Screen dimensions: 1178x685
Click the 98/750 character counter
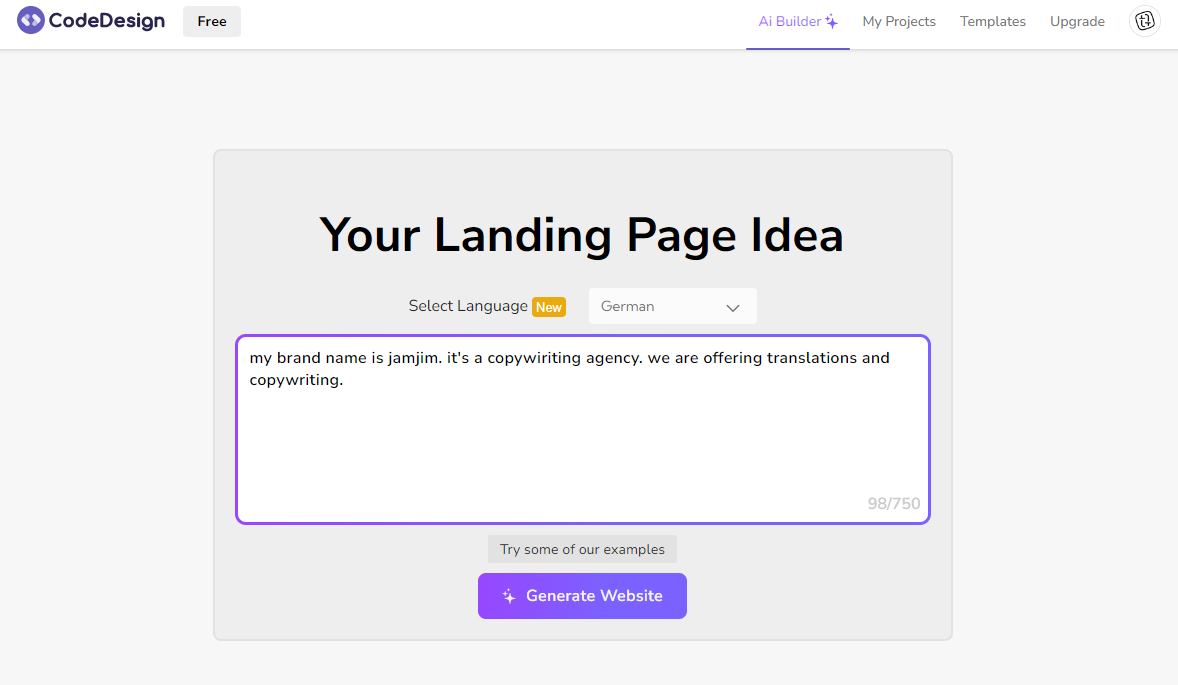(x=894, y=504)
